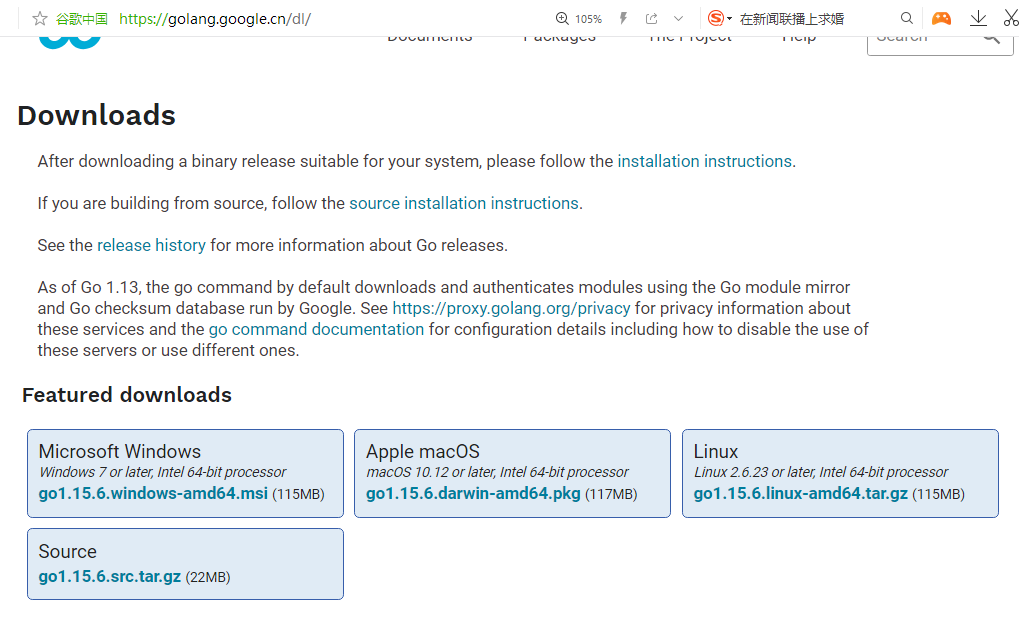This screenshot has width=1019, height=620.
Task: Open the Documents menu item
Action: [x=430, y=39]
